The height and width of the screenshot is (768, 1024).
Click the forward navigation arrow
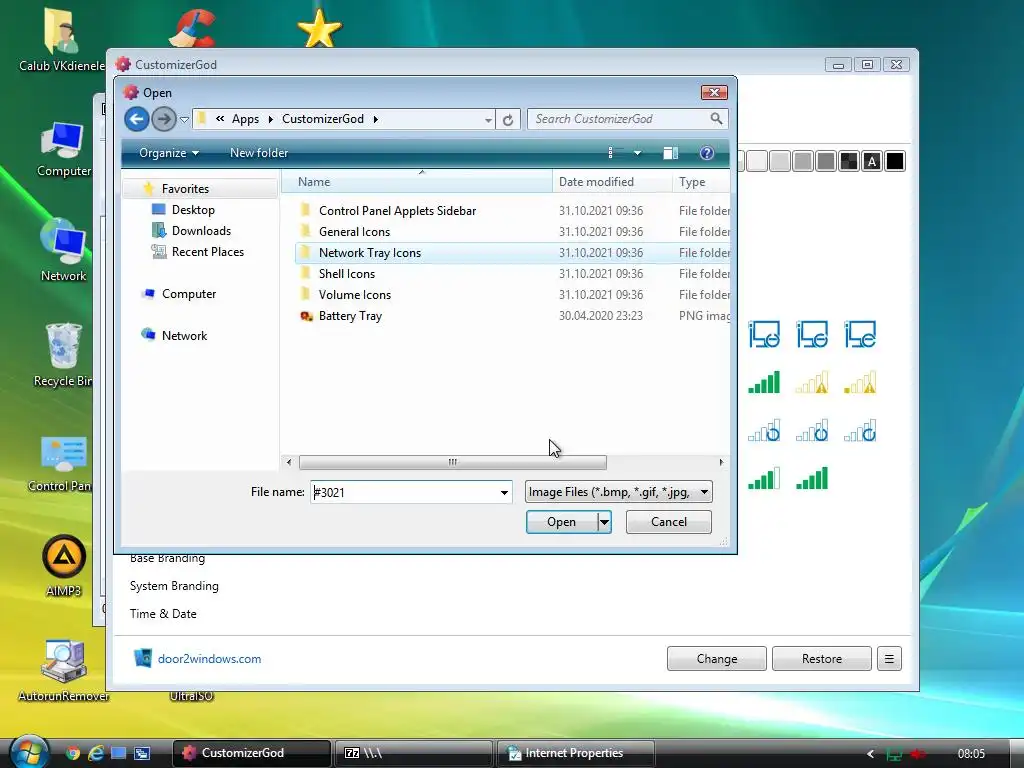pyautogui.click(x=164, y=119)
